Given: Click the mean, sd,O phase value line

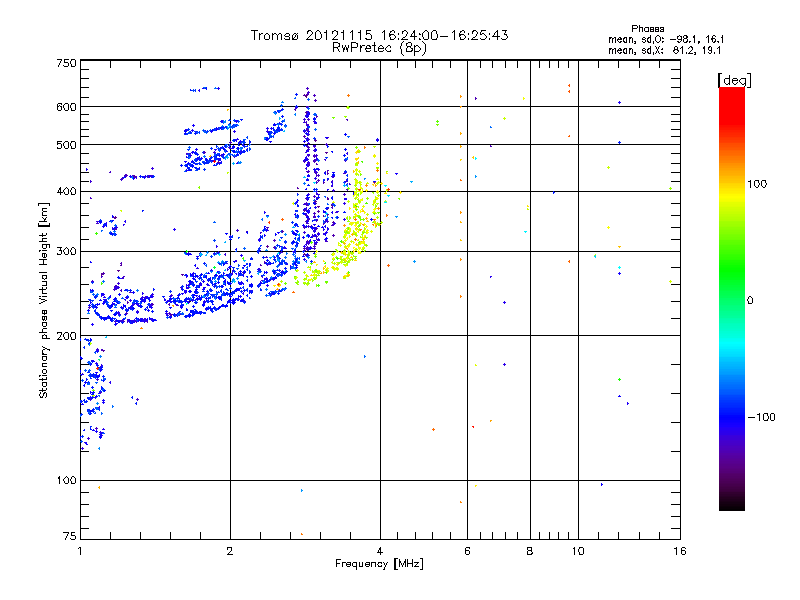Looking at the screenshot, I should [666, 39].
